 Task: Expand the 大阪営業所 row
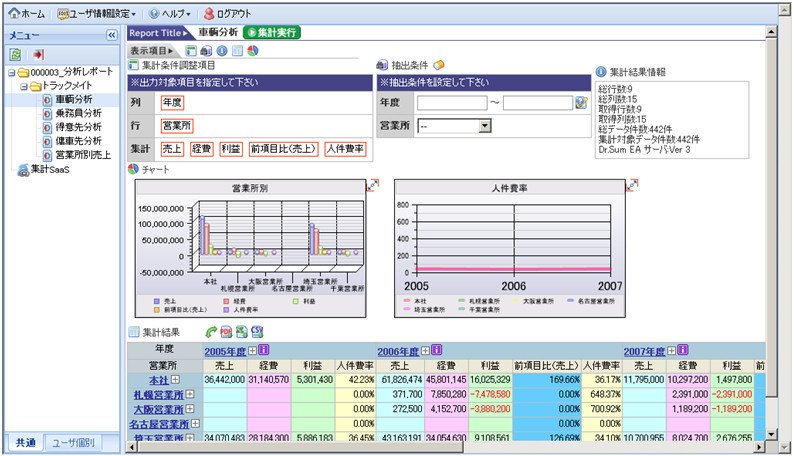[190, 408]
